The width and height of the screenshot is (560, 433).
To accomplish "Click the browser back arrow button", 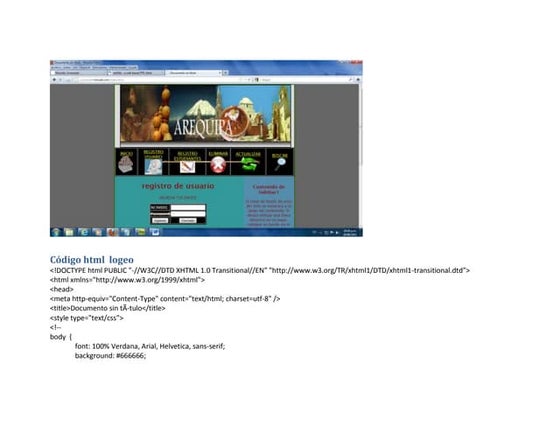I will pyautogui.click(x=54, y=80).
